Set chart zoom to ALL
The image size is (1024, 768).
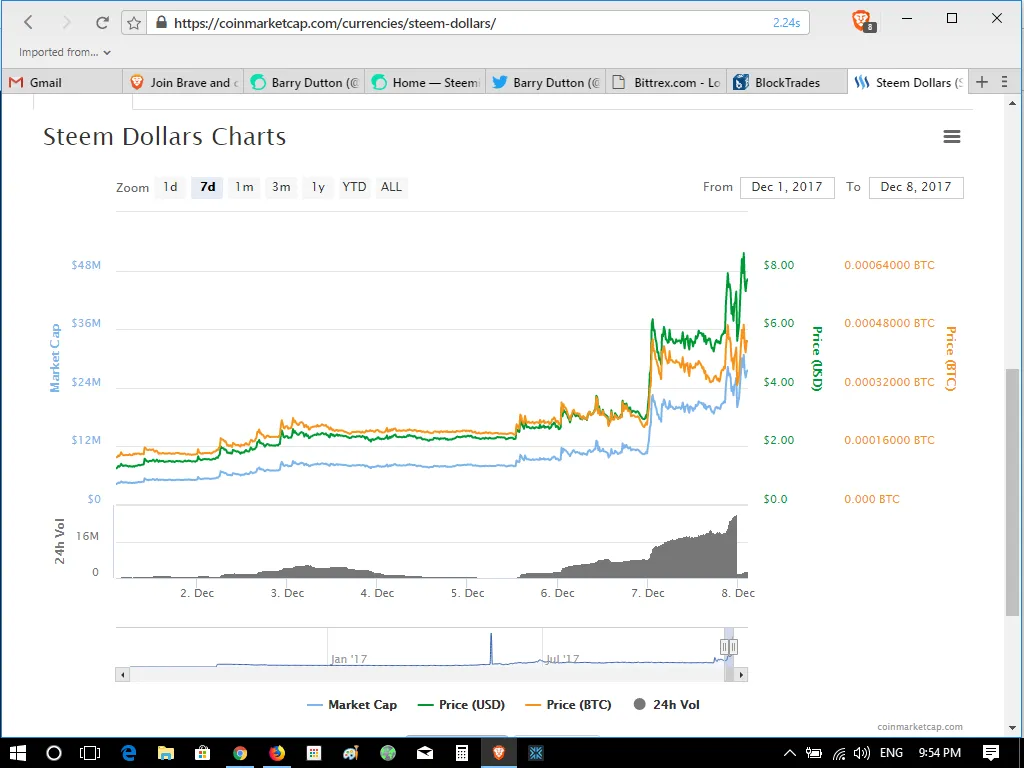pos(391,187)
